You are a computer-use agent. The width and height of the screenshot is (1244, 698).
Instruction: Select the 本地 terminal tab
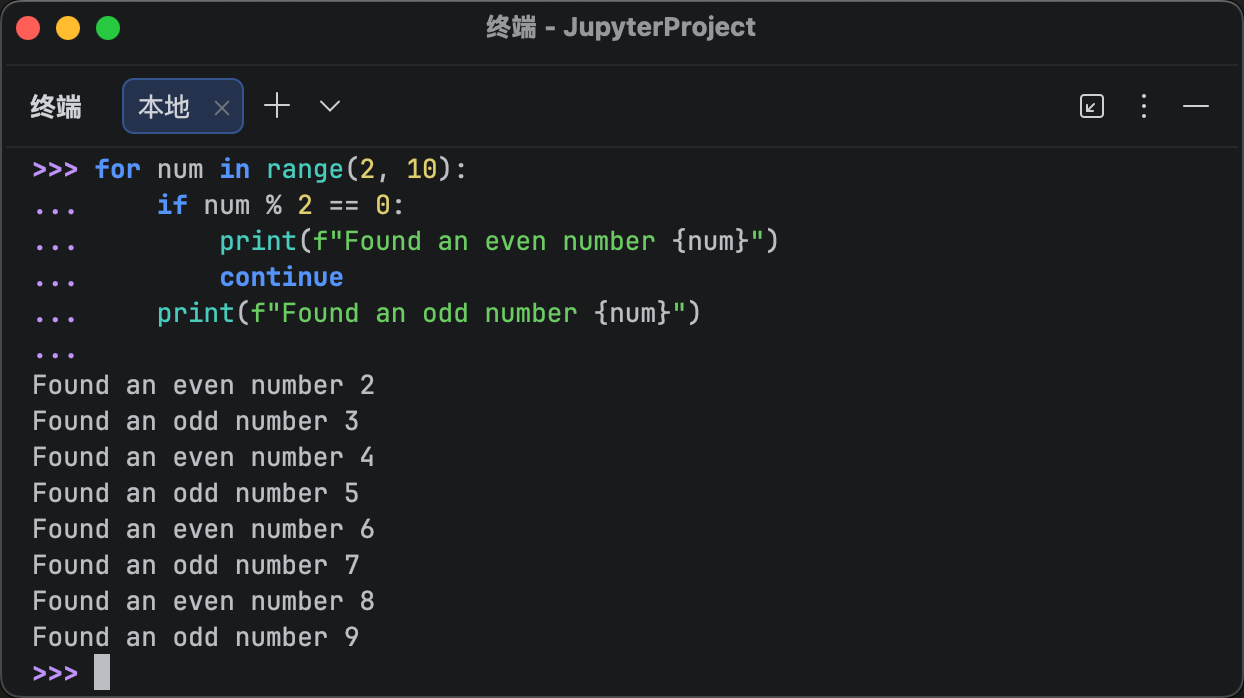[164, 107]
